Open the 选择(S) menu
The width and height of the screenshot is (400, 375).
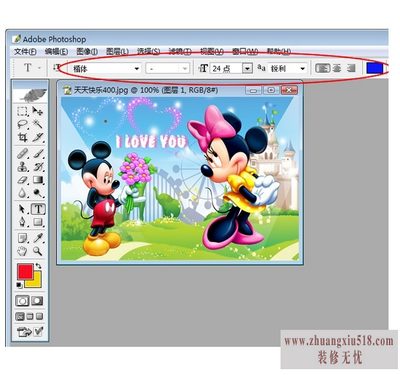(x=149, y=51)
